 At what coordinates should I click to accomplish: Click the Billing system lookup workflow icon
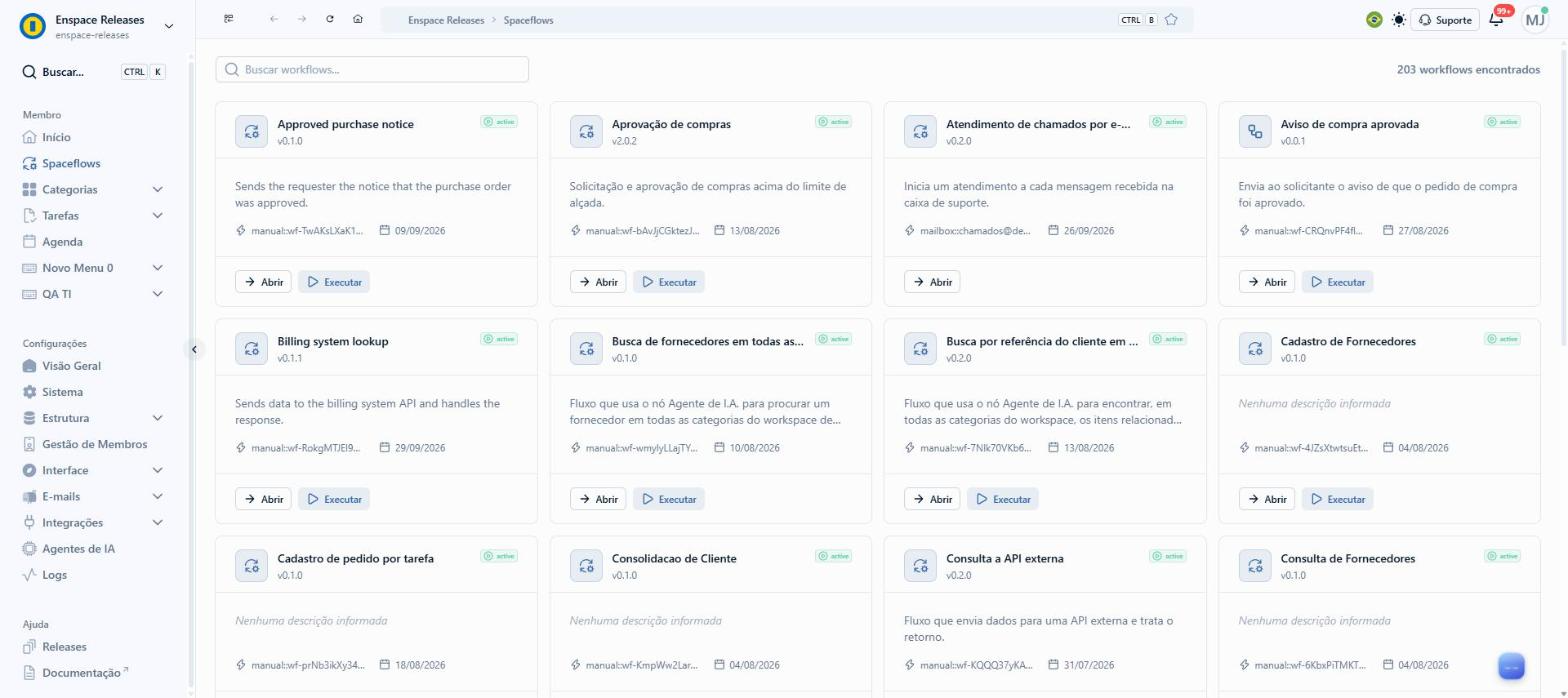(x=251, y=348)
